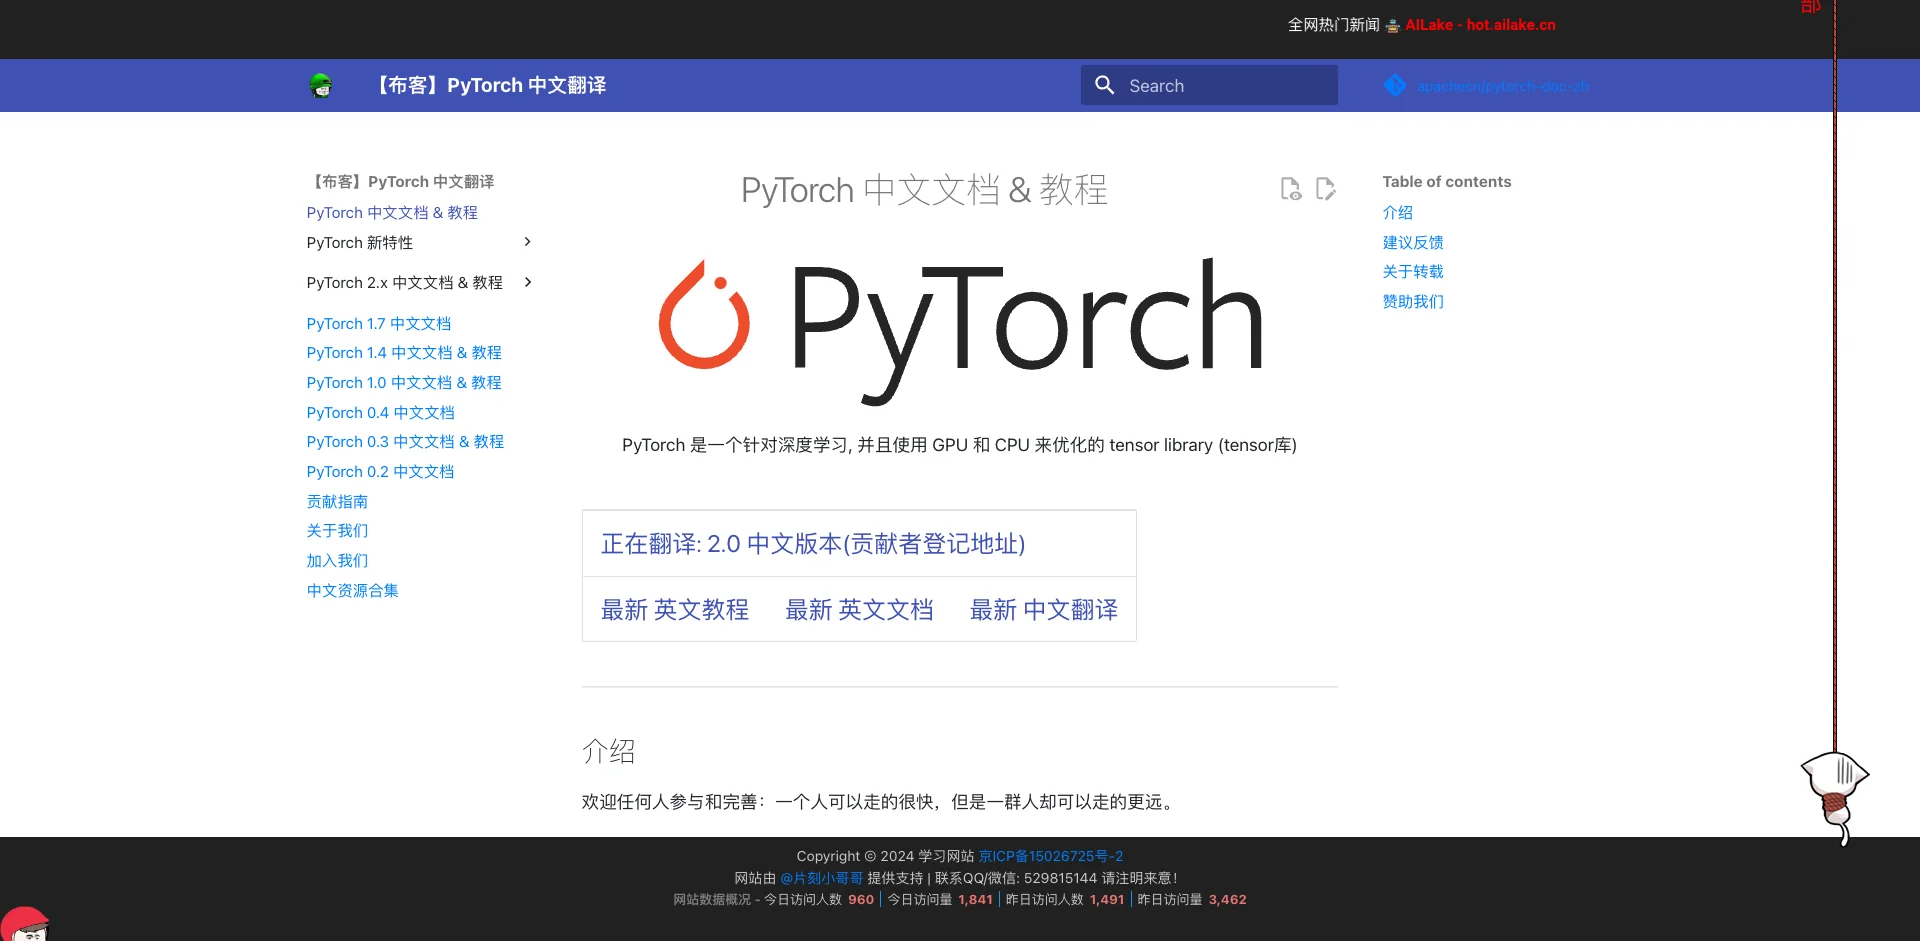
Task: Click the edit this page icon
Action: coord(1325,189)
